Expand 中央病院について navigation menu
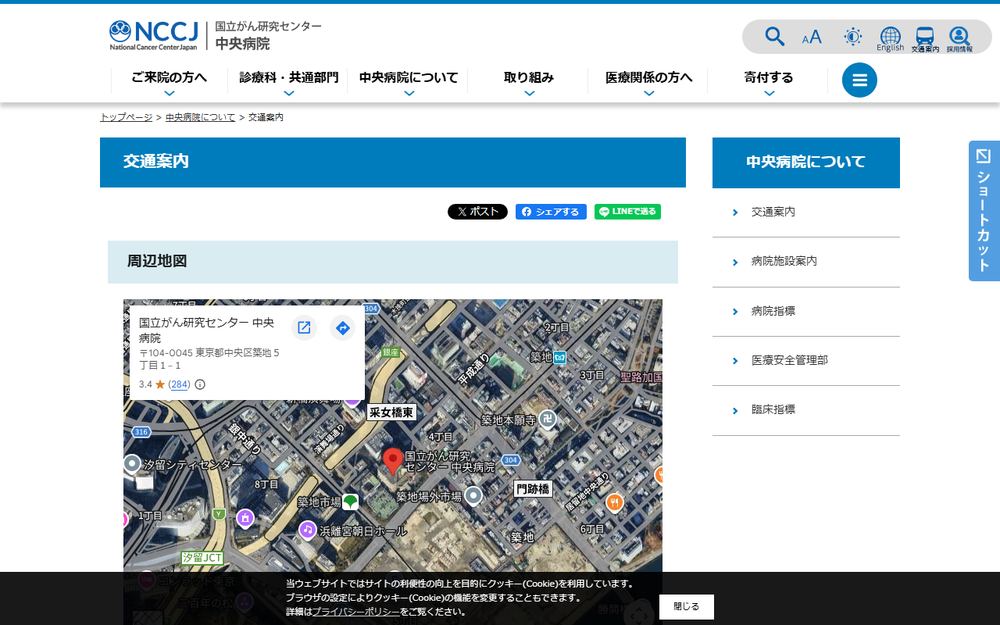 409,82
